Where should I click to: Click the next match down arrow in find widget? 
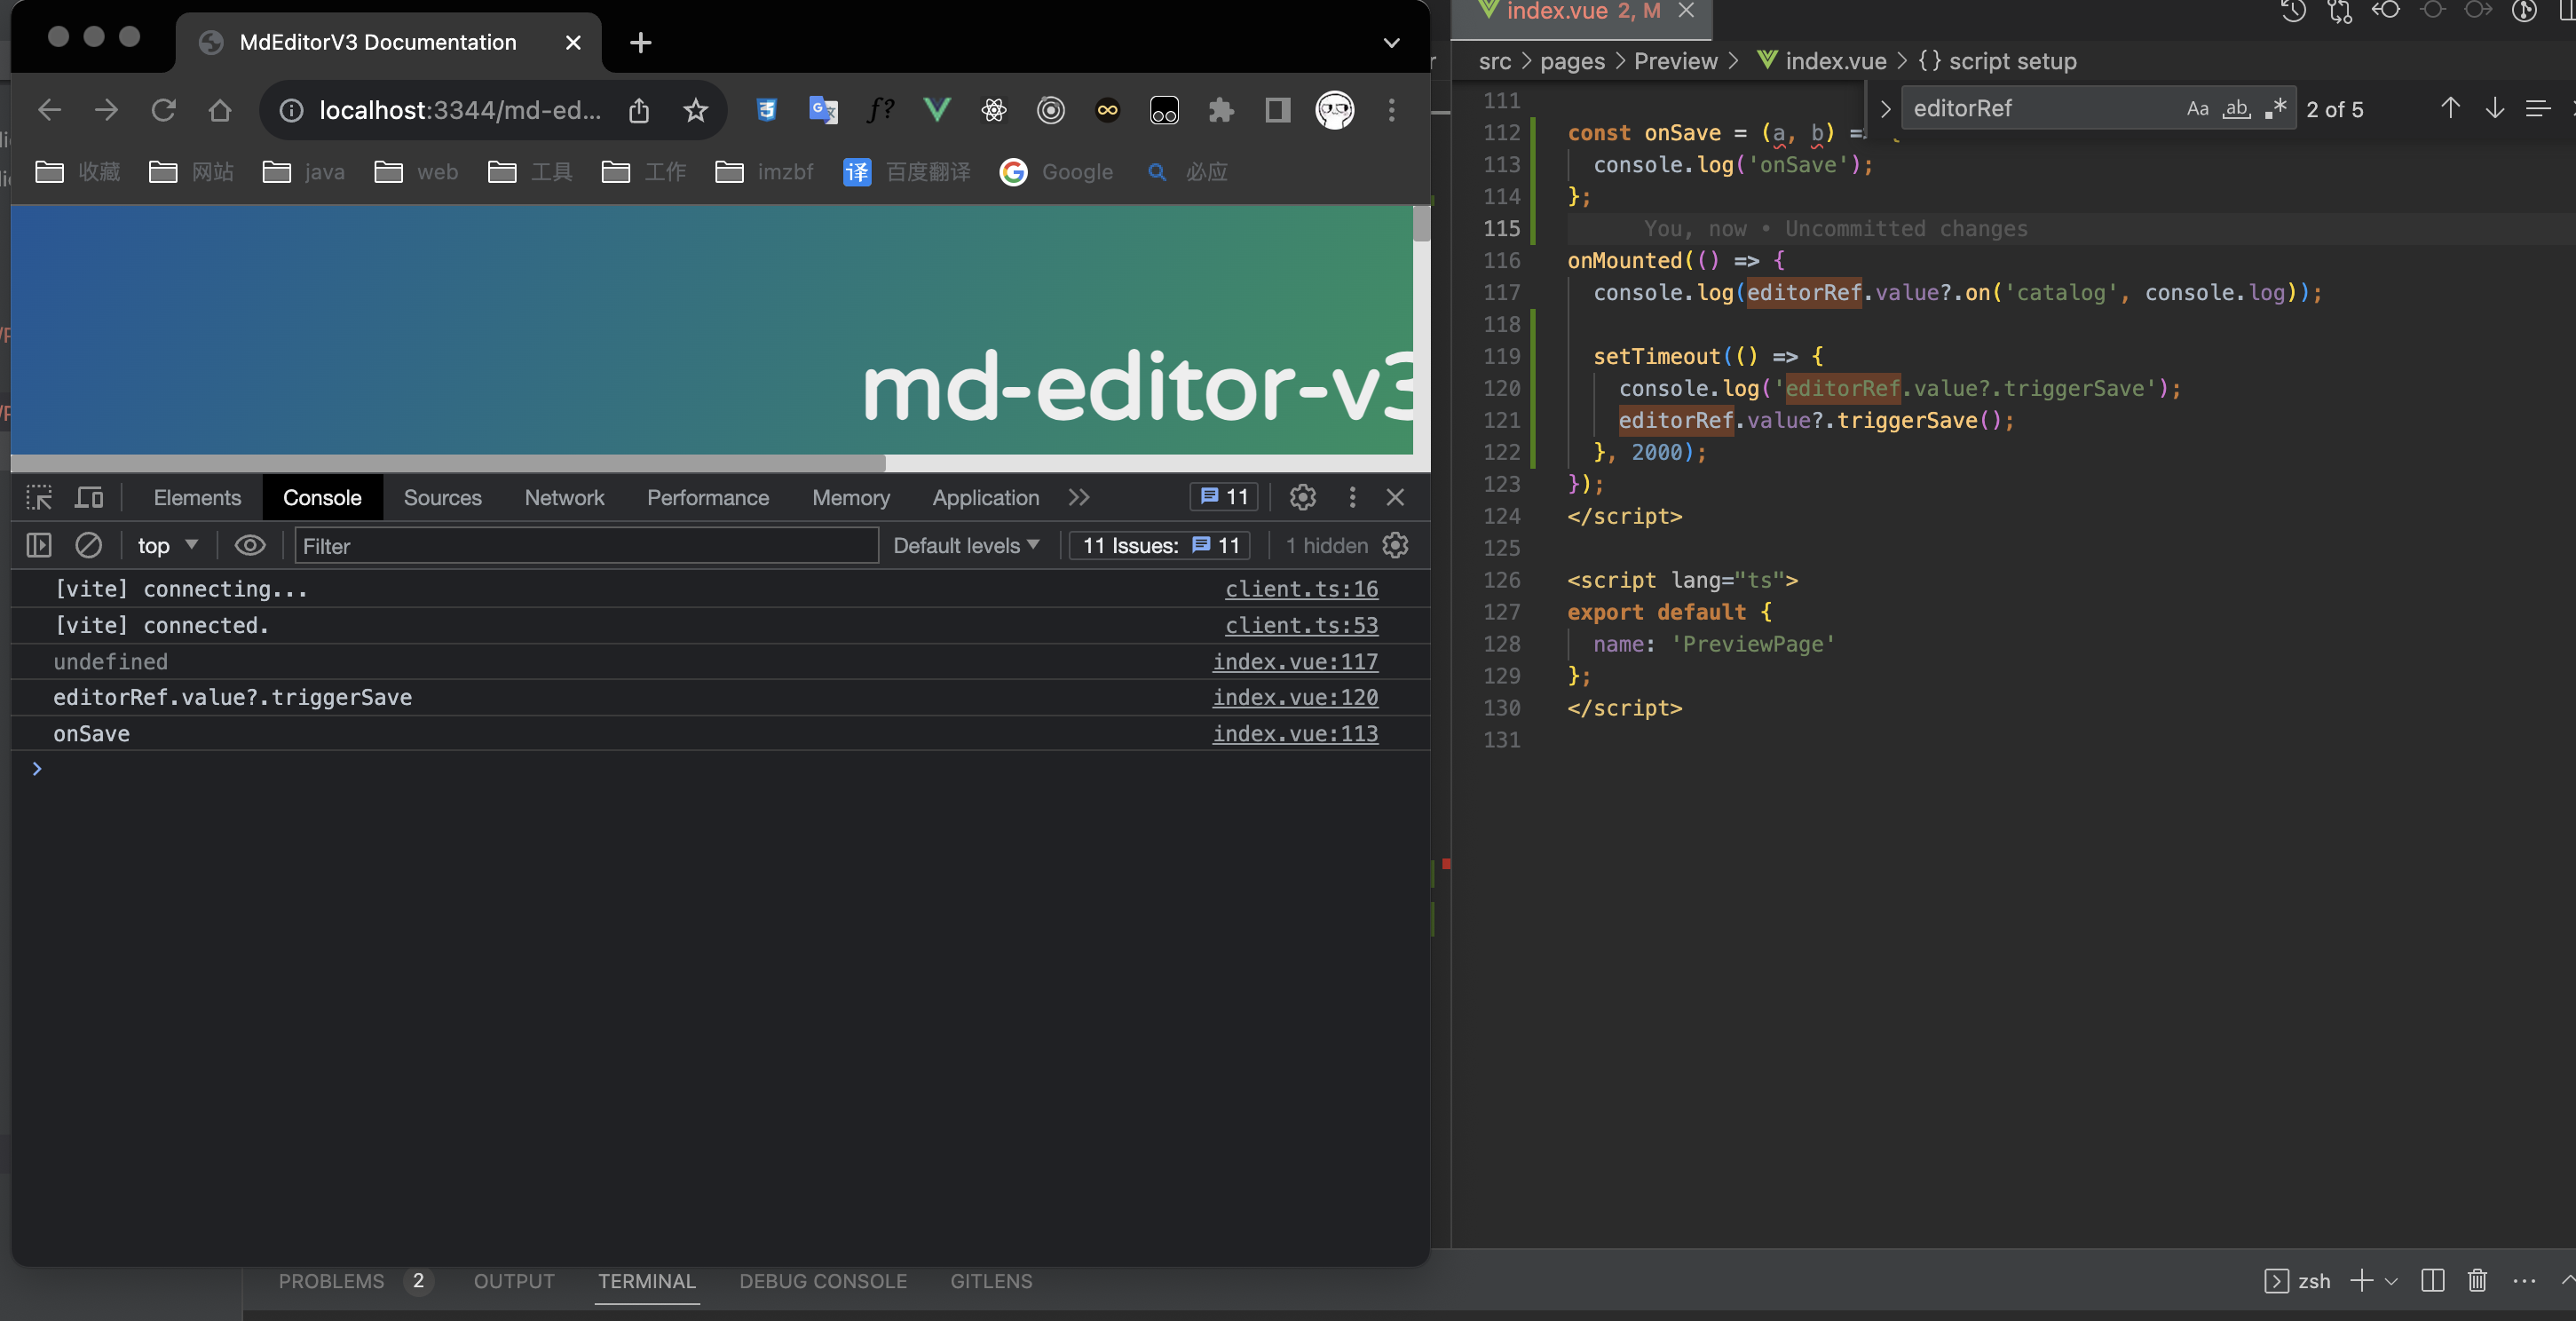[2494, 108]
